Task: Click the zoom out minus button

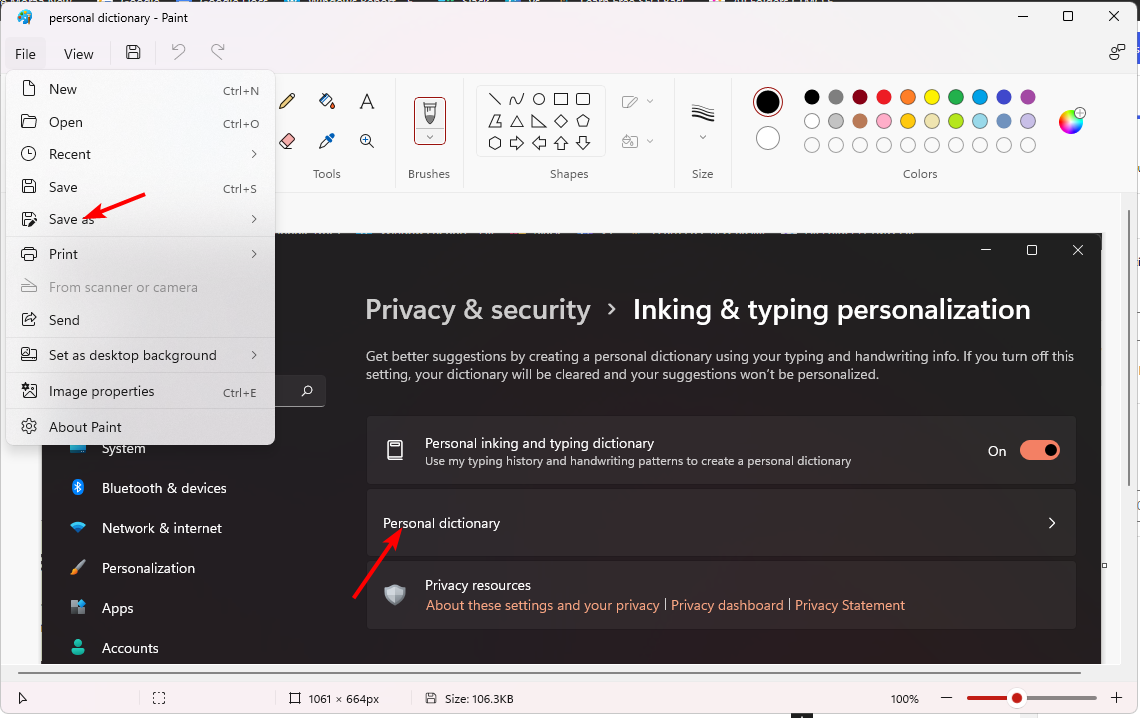Action: pos(946,698)
